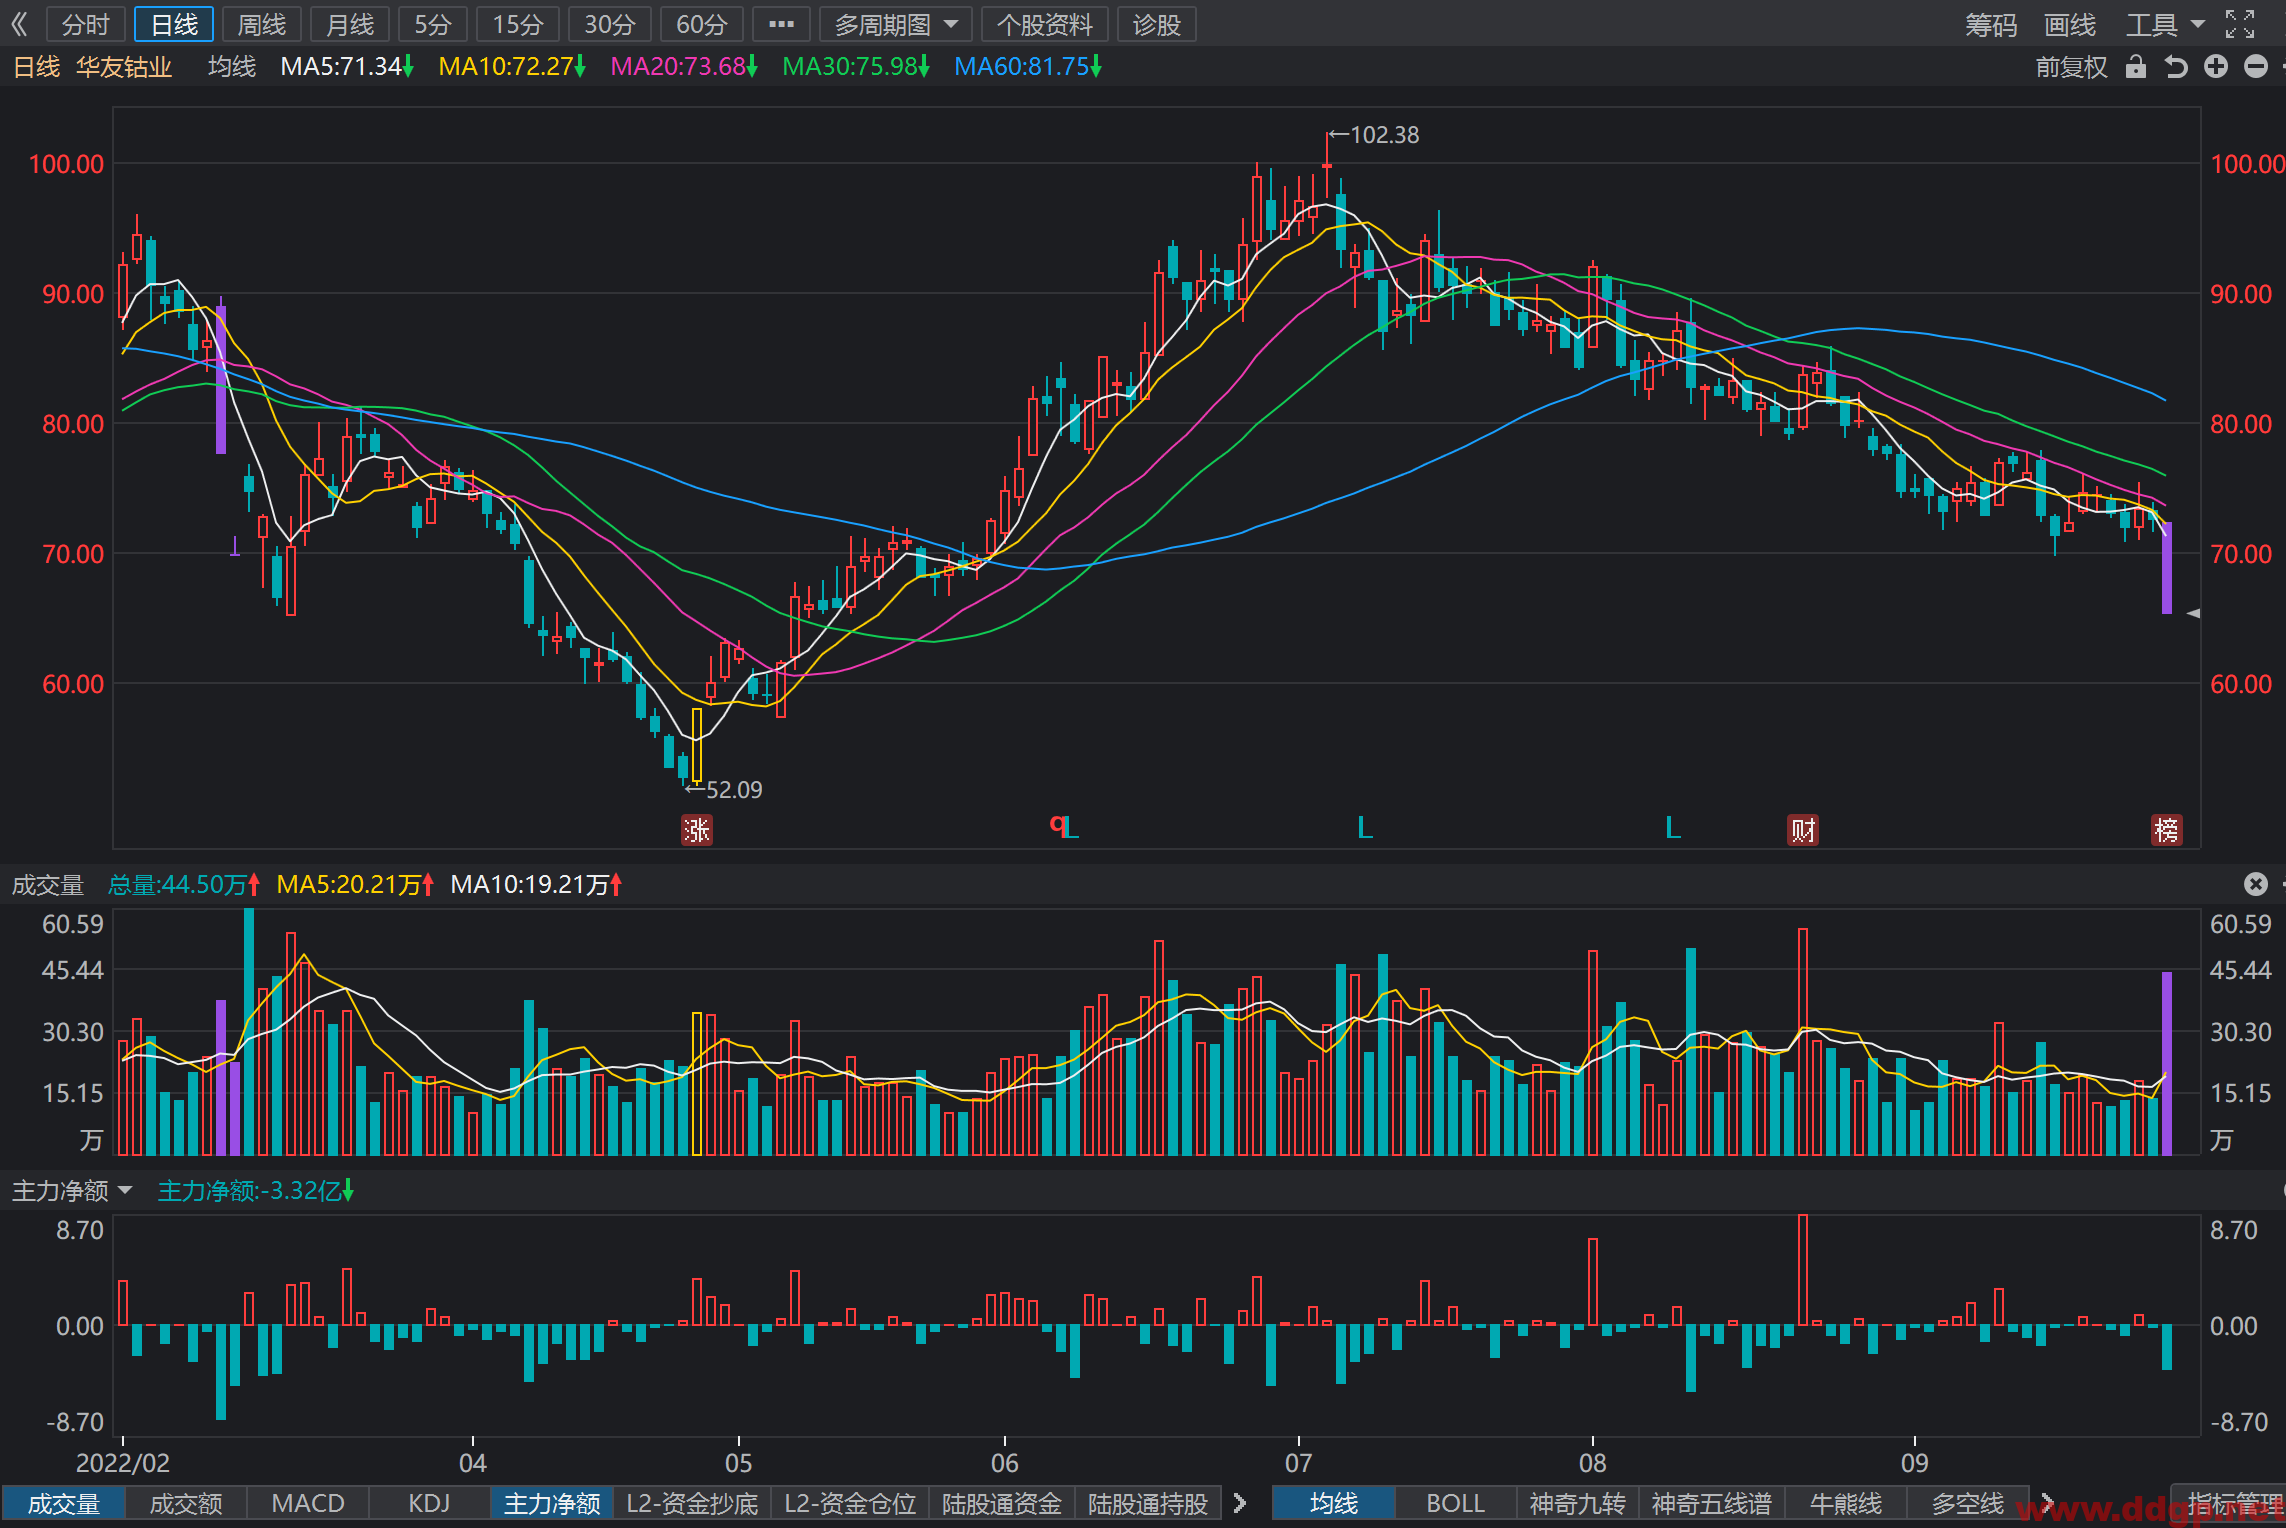
Task: Select the 成交额 indicator tab
Action: [185, 1504]
